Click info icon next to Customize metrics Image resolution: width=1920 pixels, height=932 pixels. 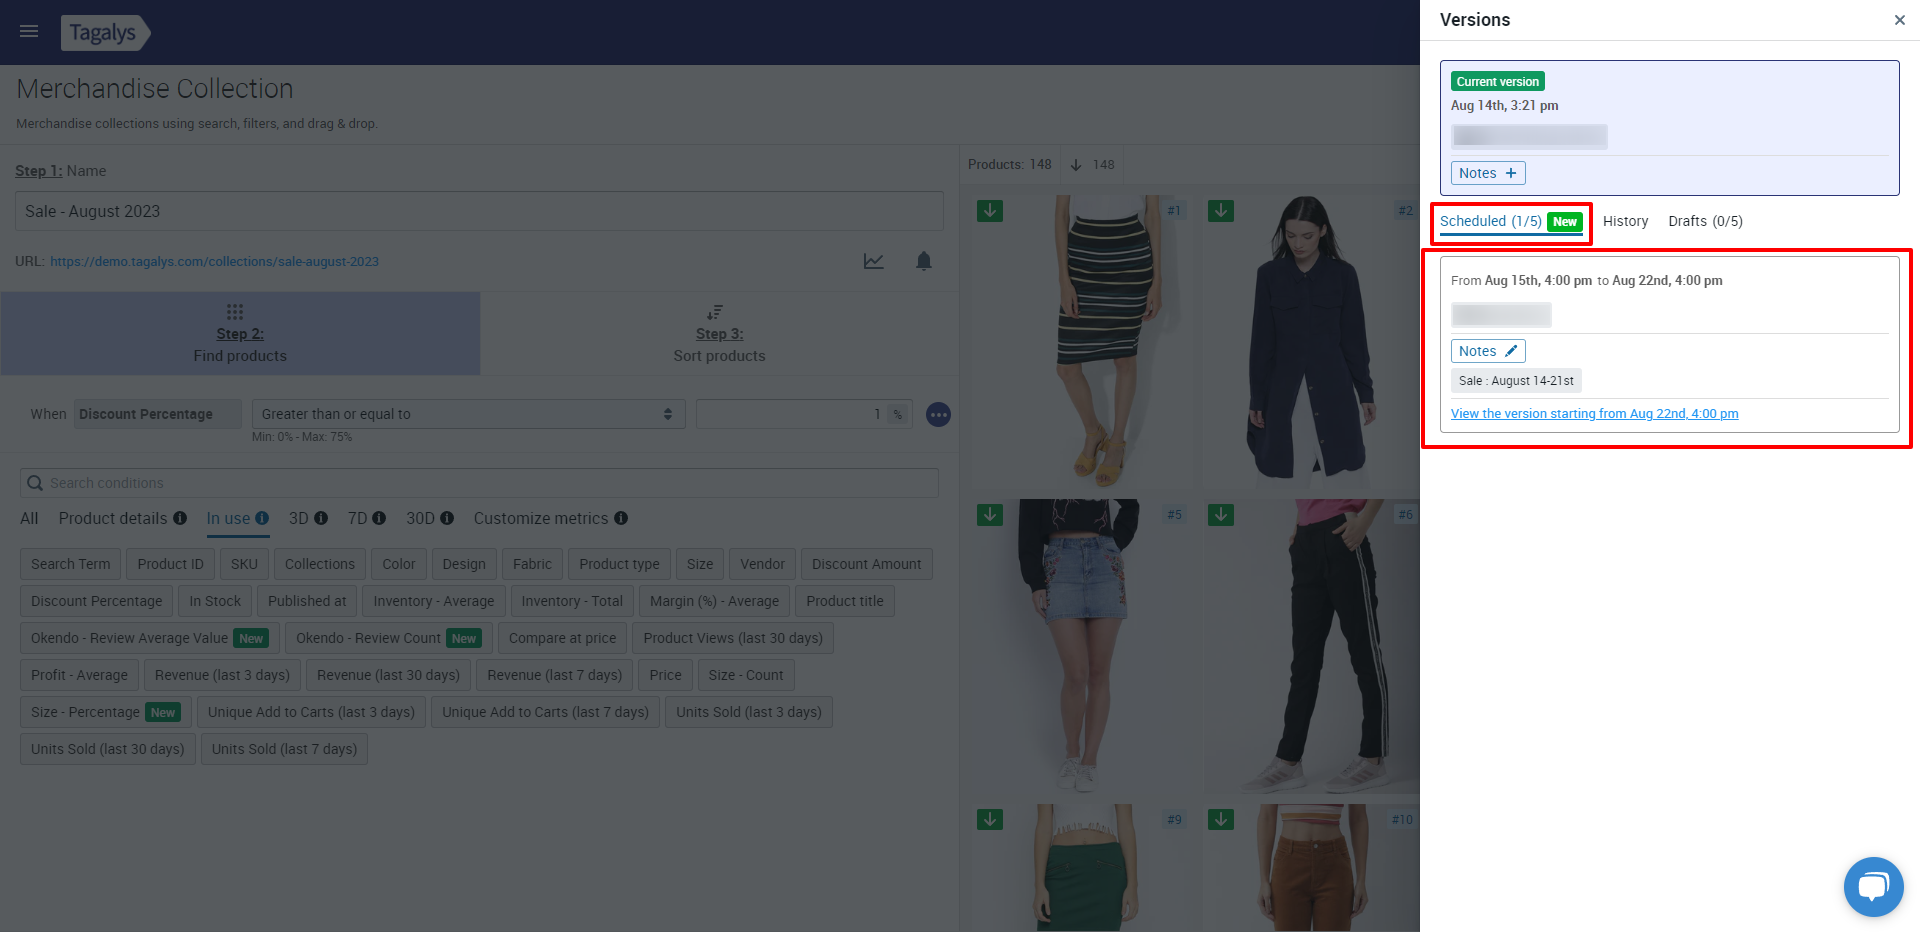tap(621, 518)
